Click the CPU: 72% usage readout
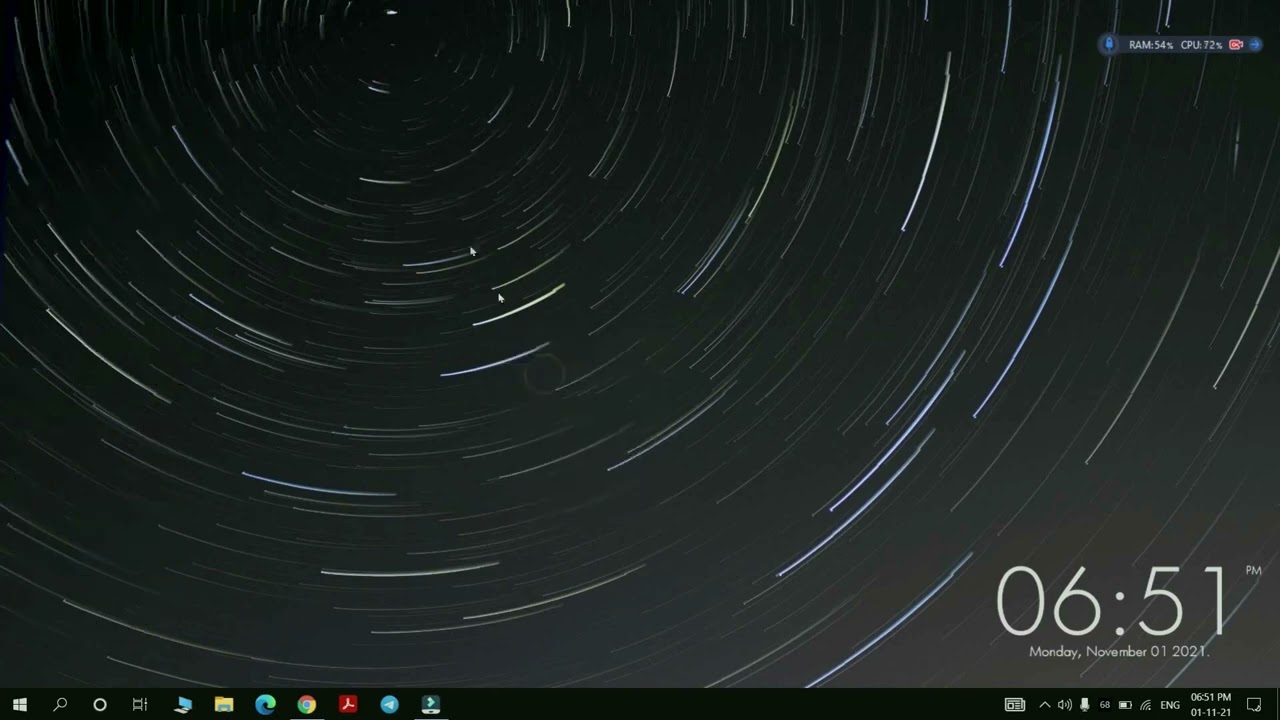 1201,45
